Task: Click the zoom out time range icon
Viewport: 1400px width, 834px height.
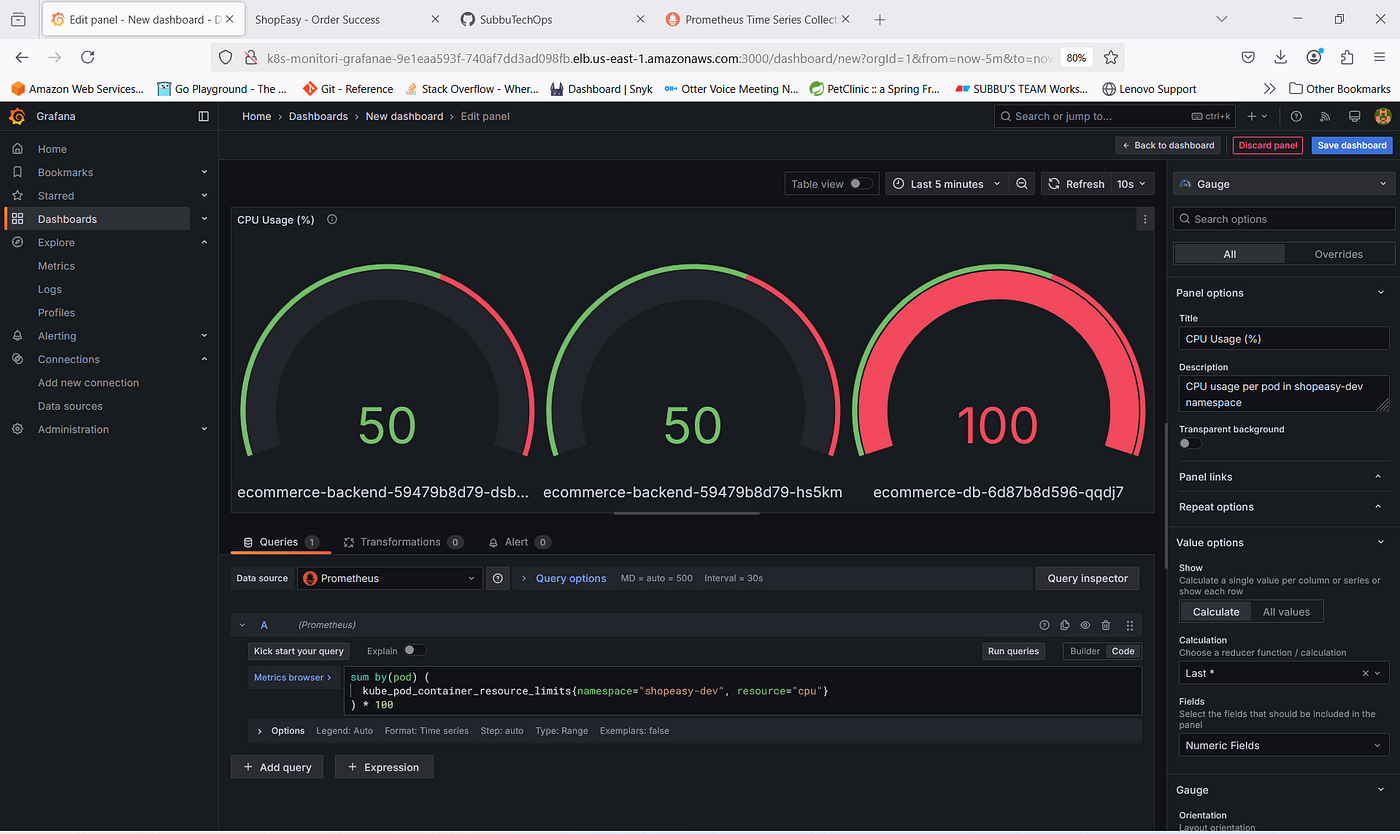Action: click(x=1021, y=184)
